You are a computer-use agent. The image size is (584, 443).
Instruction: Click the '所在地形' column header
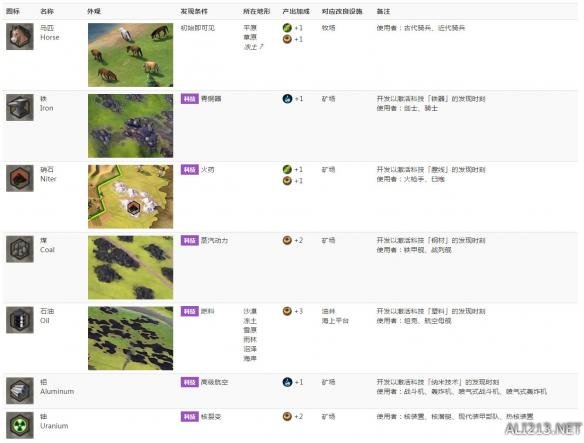(x=257, y=11)
